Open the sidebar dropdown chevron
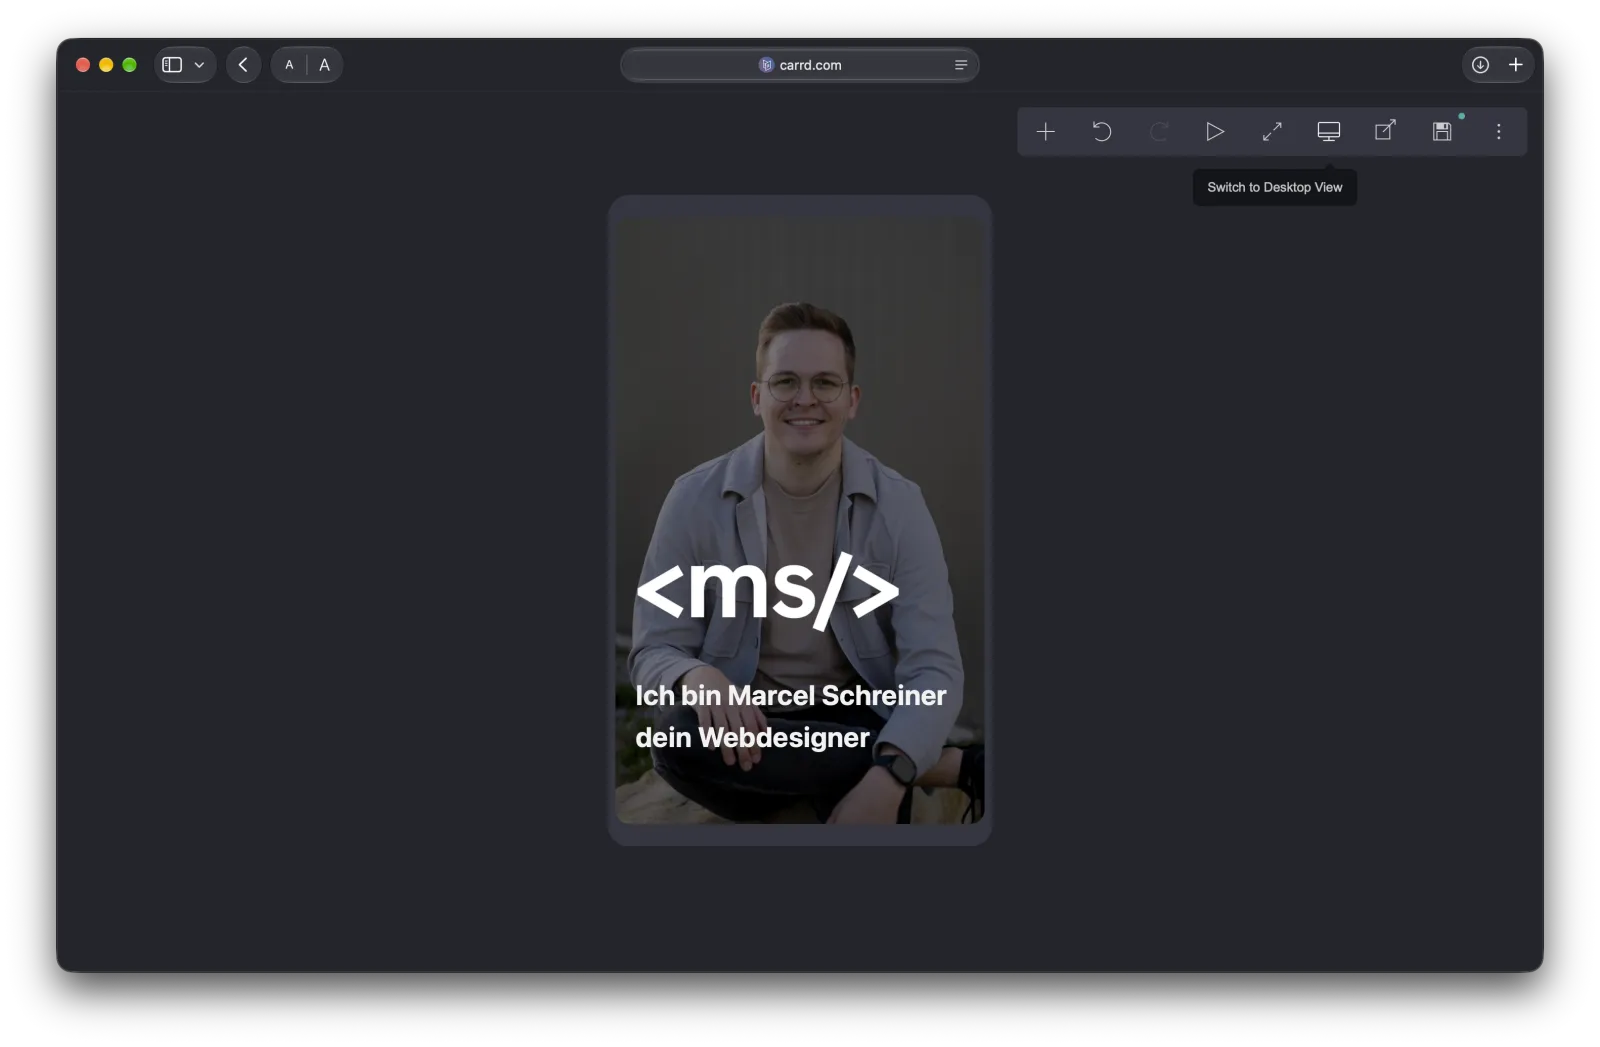Image resolution: width=1600 pixels, height=1047 pixels. [199, 65]
